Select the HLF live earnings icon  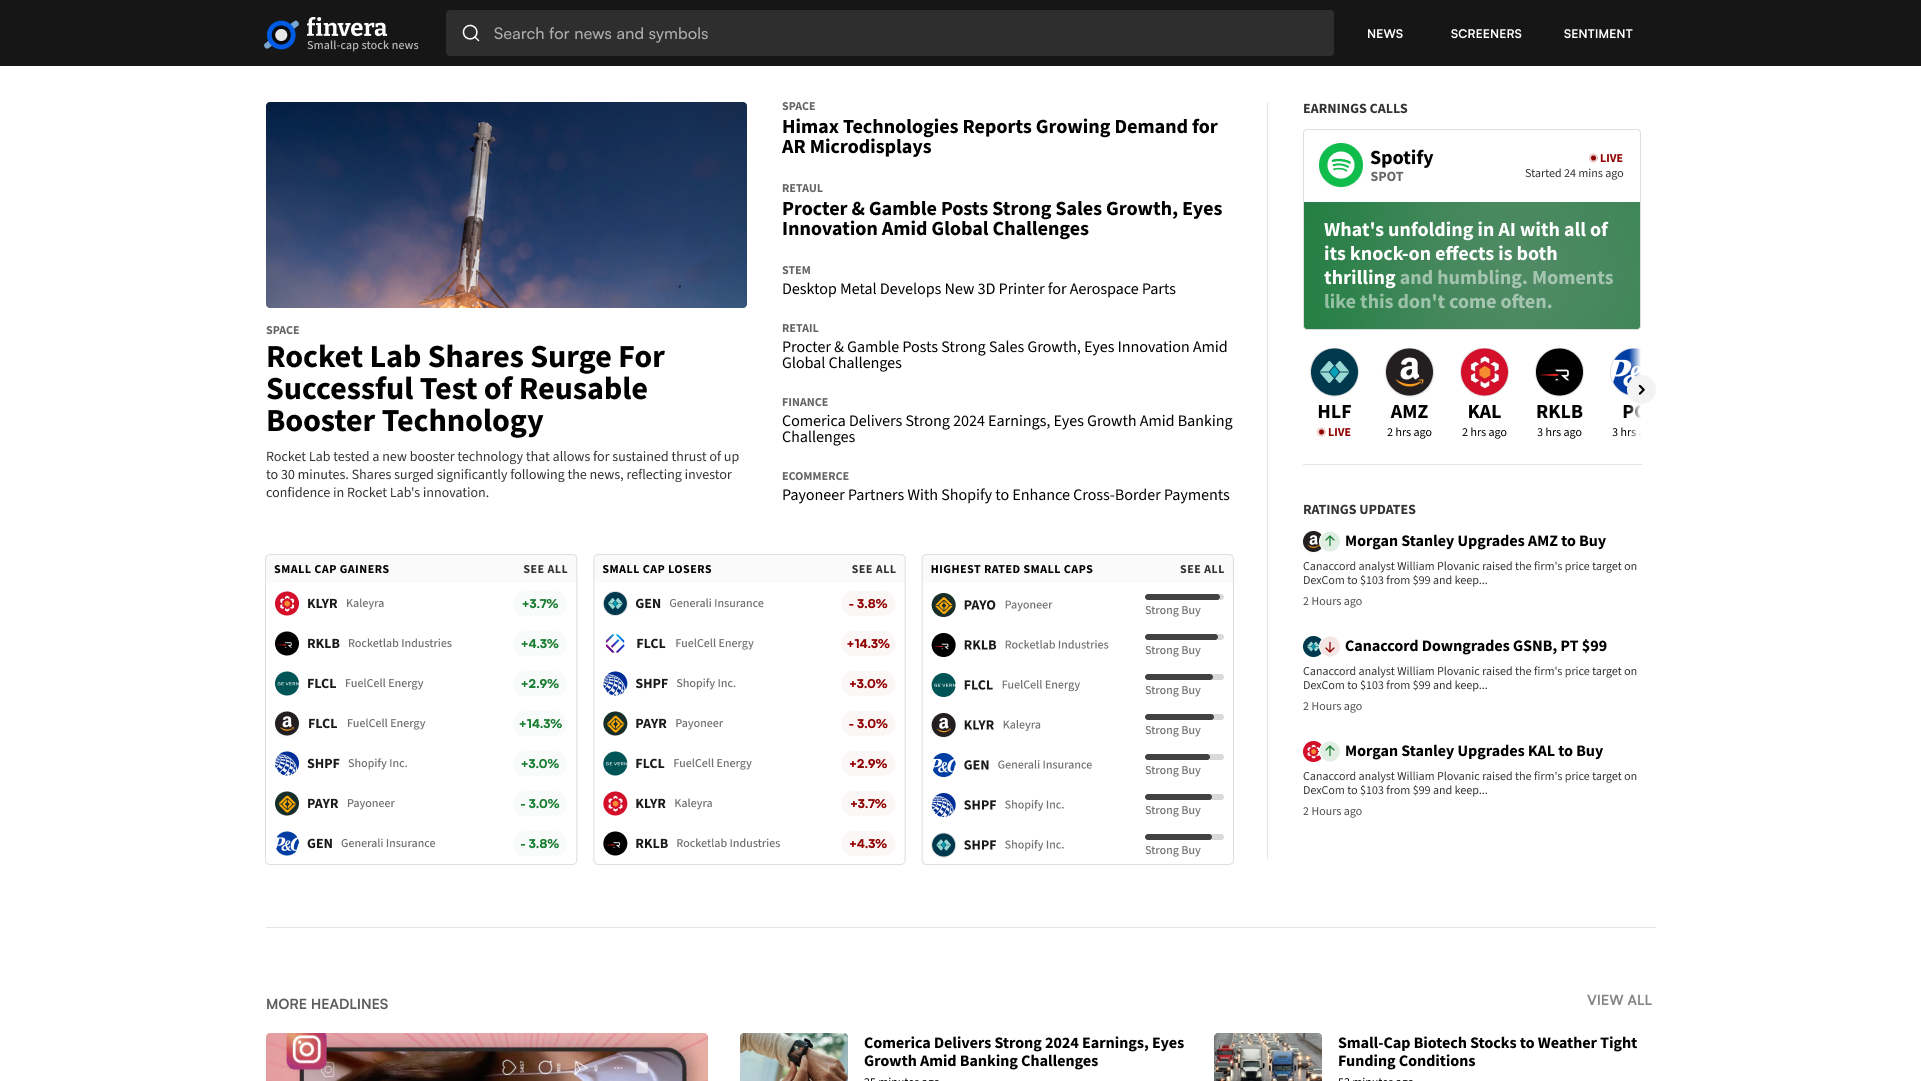pyautogui.click(x=1334, y=372)
